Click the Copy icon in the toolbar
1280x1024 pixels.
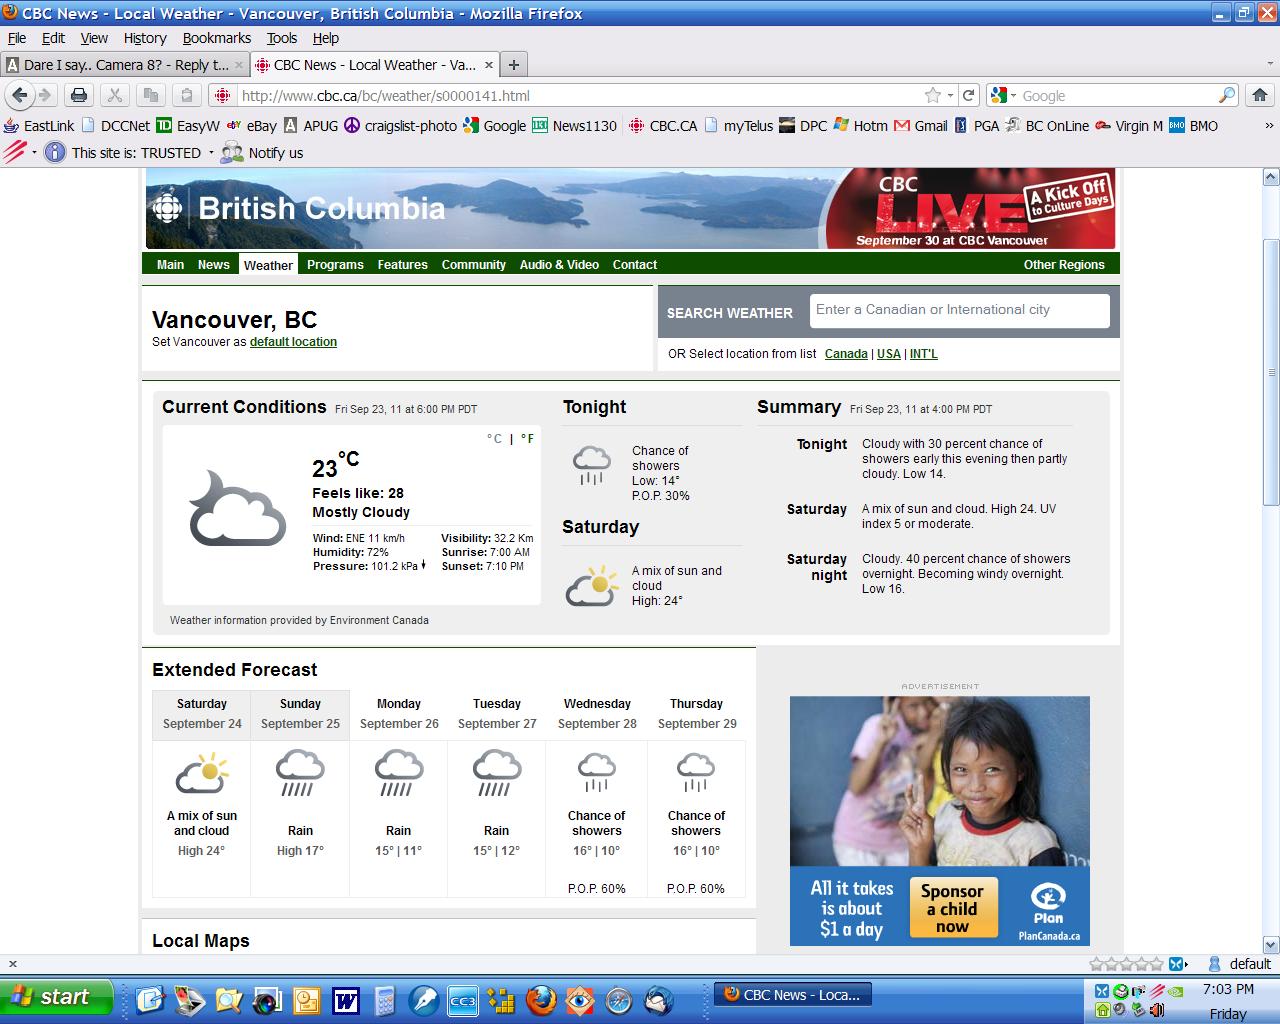coord(151,95)
